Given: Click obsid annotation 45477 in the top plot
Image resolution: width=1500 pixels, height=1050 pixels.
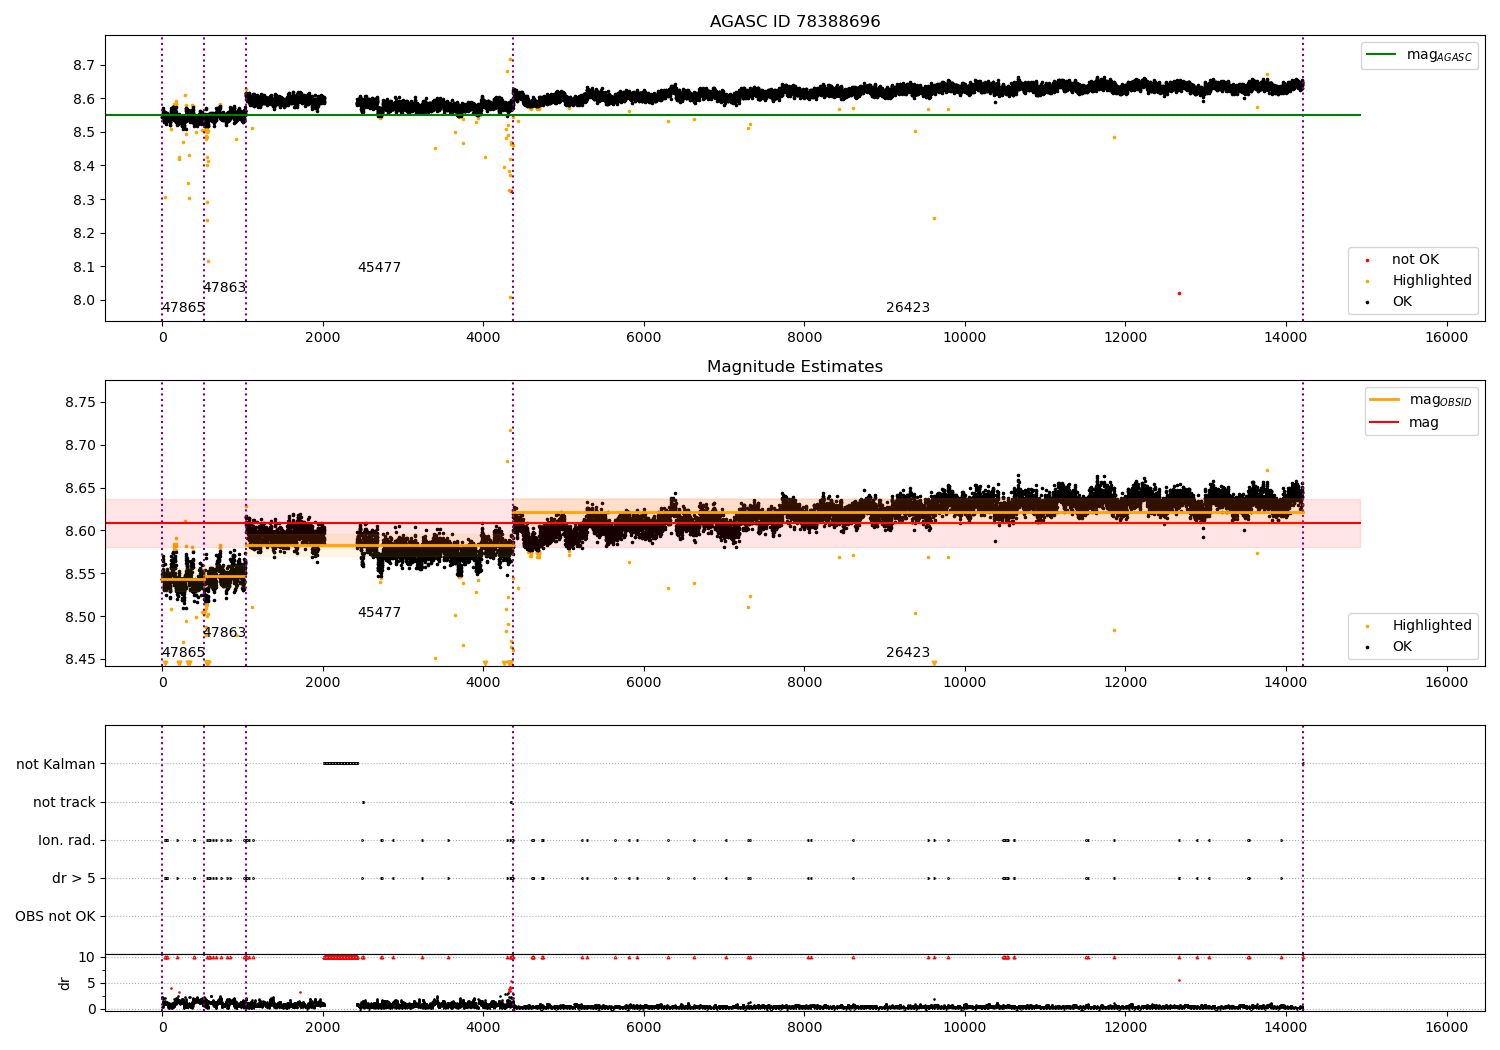Looking at the screenshot, I should click(379, 268).
